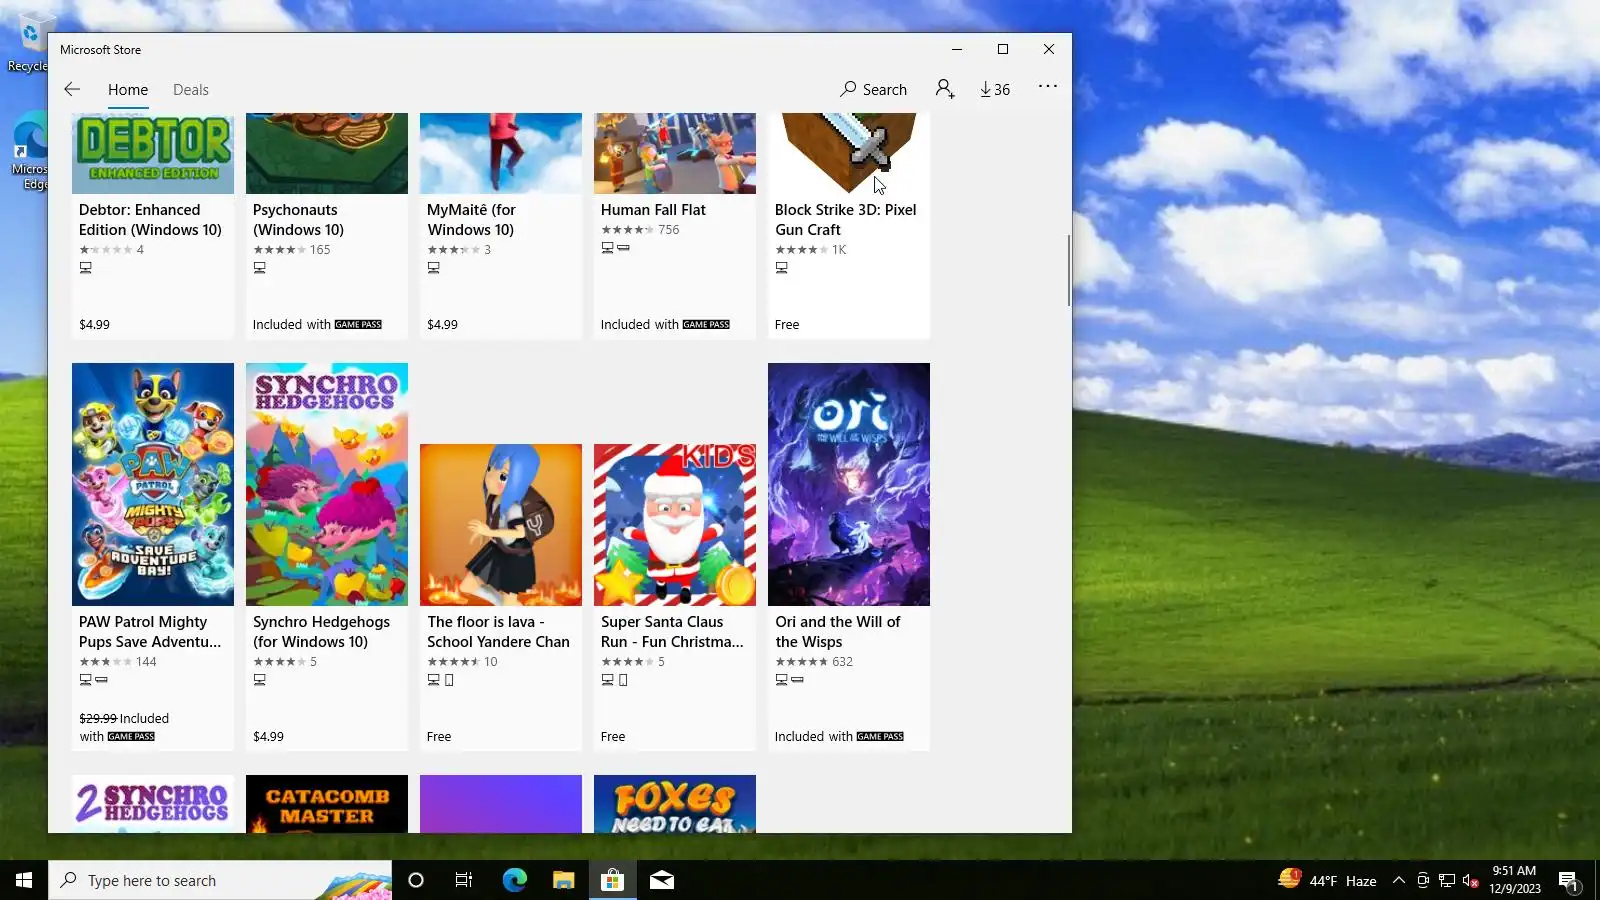Open the MyMaitê (for Windows 10) title

pos(471,220)
